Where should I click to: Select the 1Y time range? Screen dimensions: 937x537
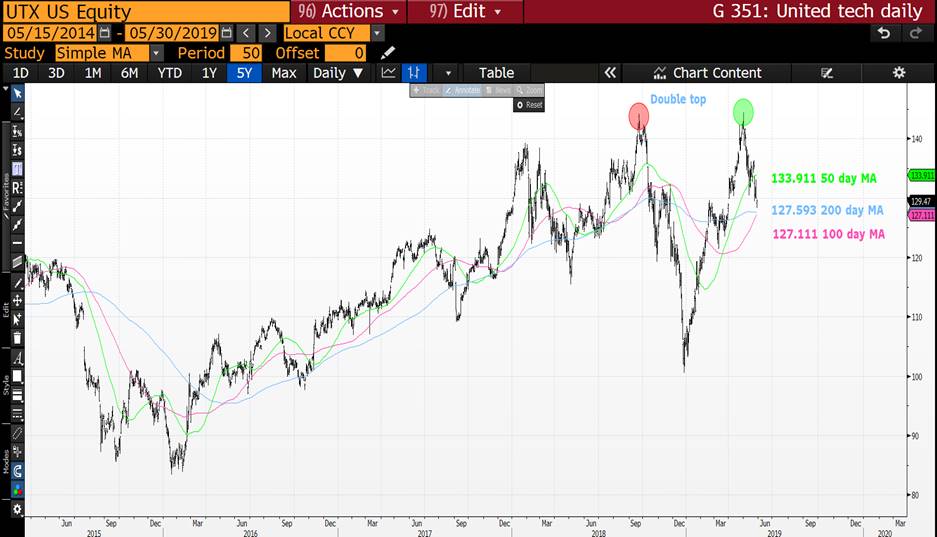click(x=209, y=73)
